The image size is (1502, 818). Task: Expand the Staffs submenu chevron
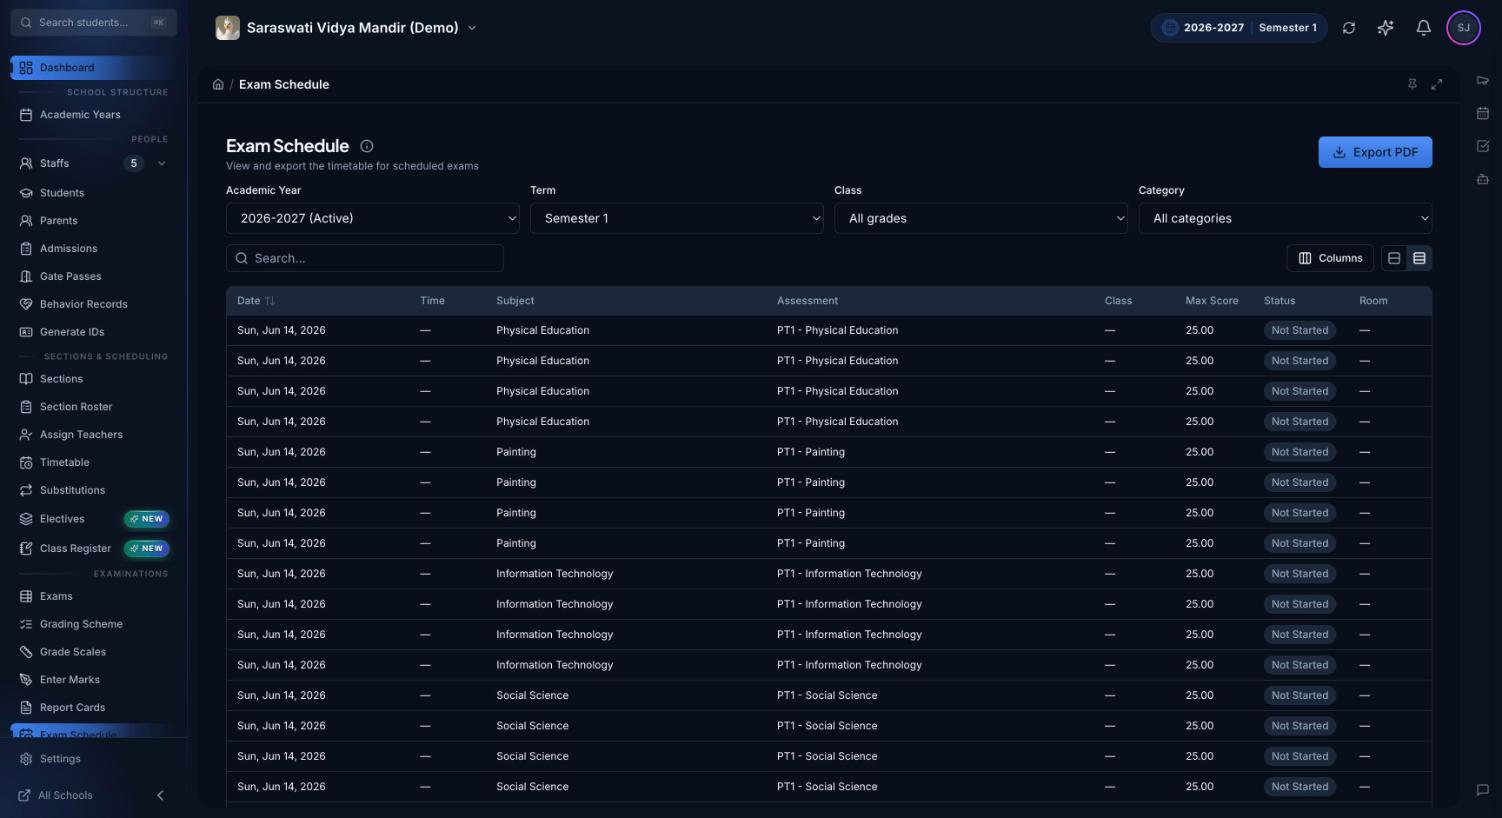point(162,163)
